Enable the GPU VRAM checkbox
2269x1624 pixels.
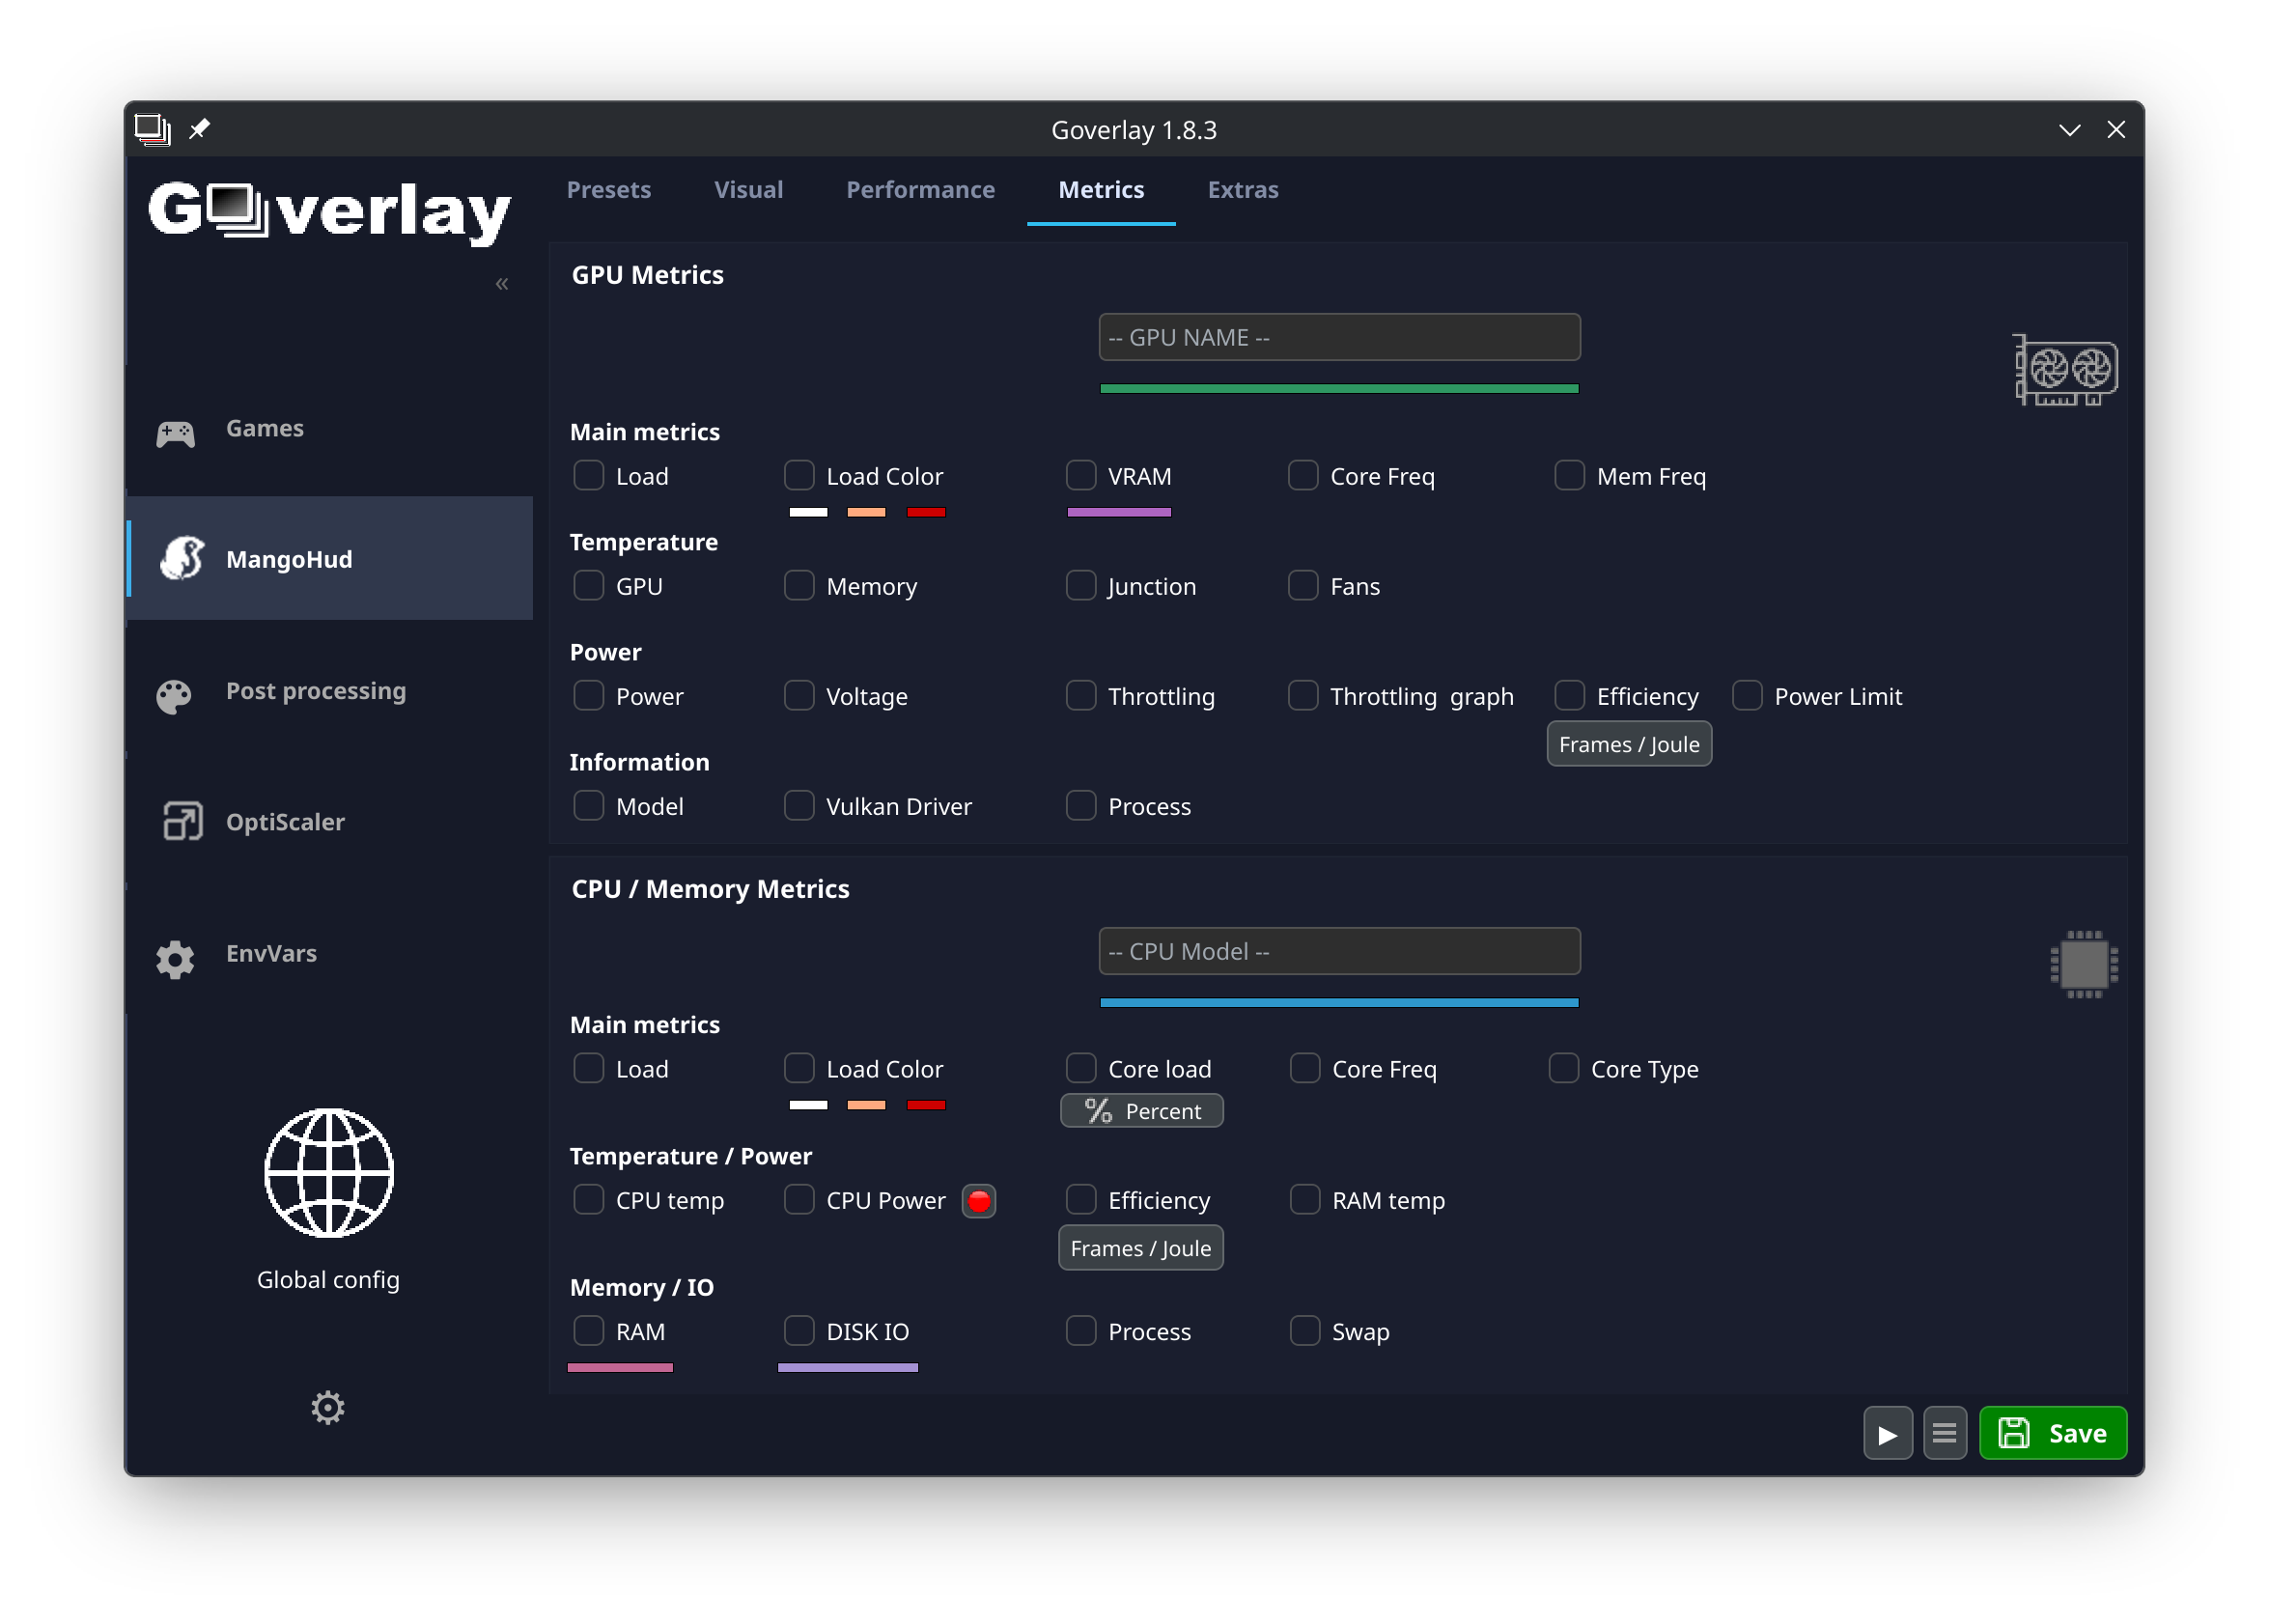[x=1080, y=475]
